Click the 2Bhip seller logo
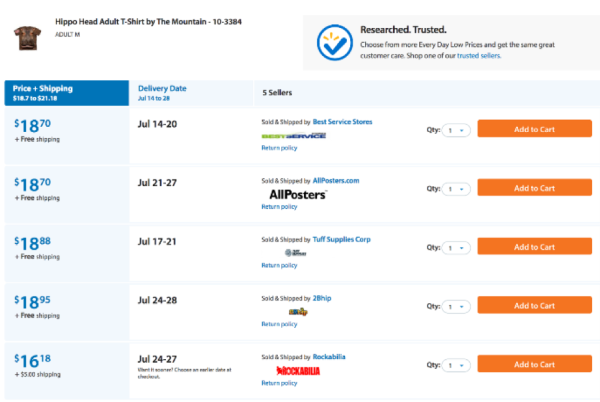Viewport: 600px width, 402px height. [x=298, y=312]
